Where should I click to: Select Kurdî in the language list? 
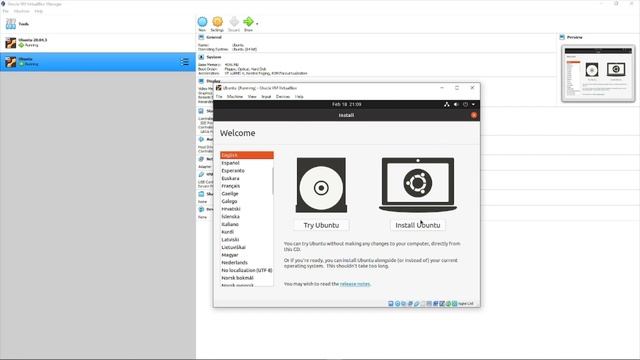pyautogui.click(x=247, y=232)
